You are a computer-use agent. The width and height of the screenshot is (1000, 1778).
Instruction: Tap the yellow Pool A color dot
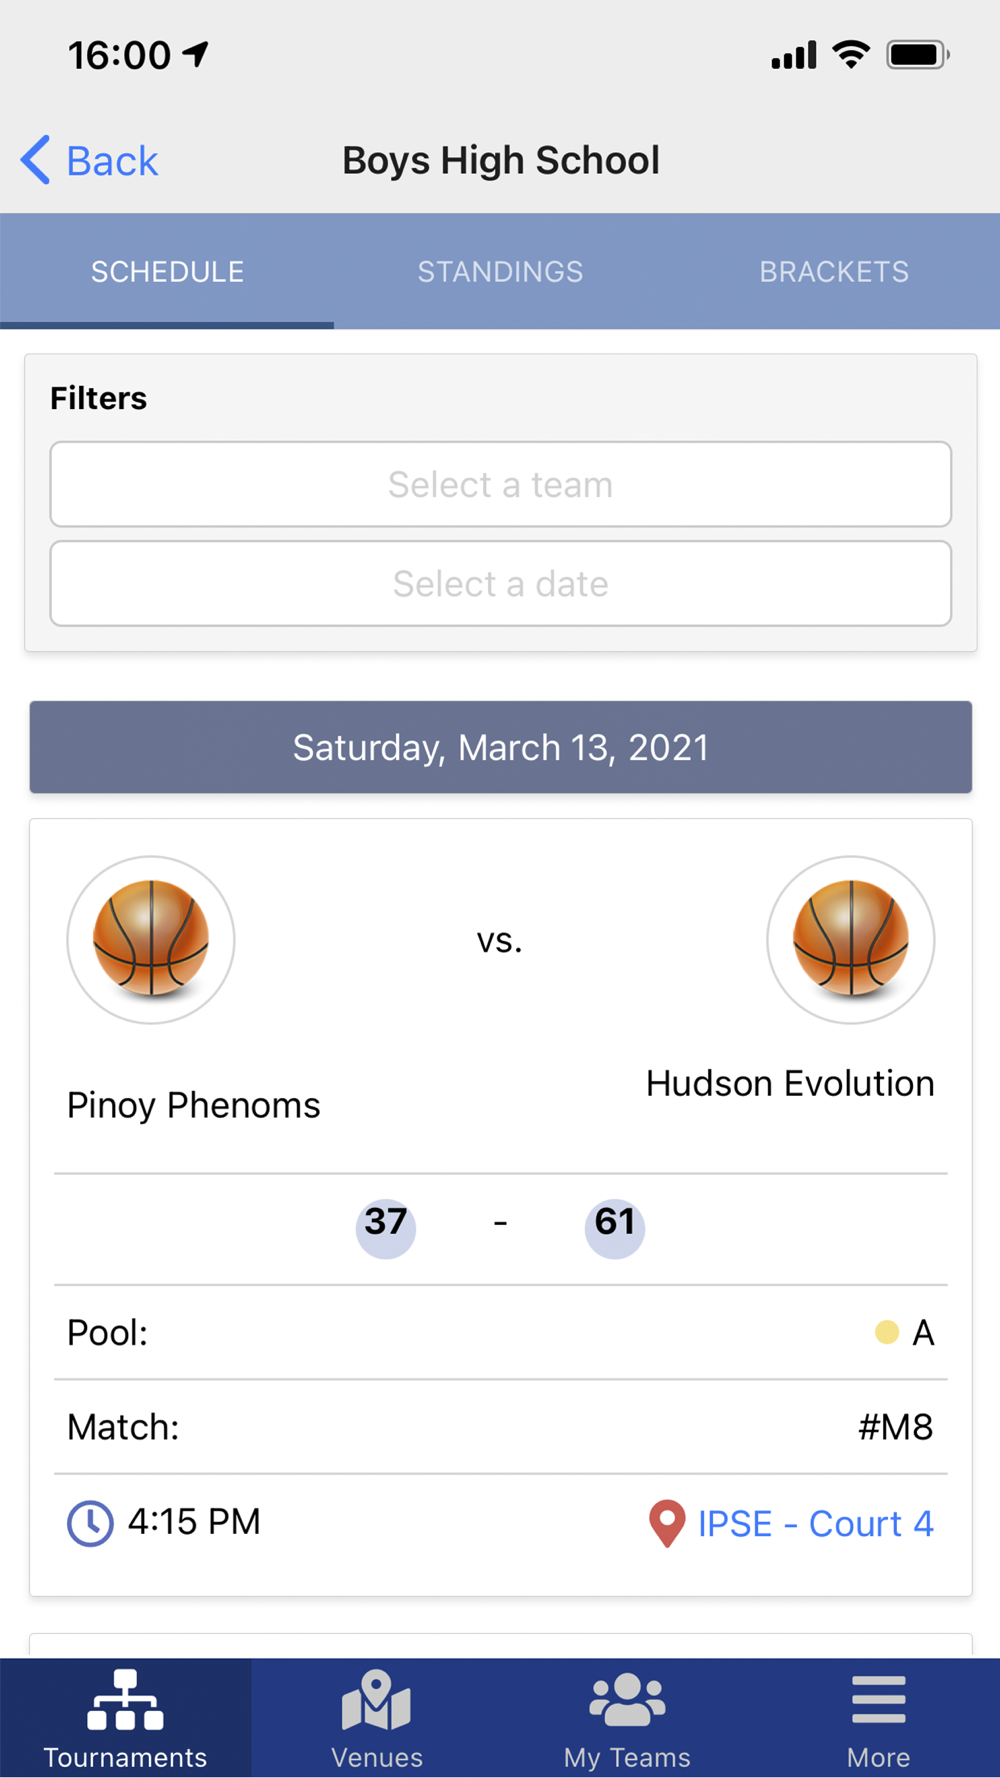click(886, 1332)
